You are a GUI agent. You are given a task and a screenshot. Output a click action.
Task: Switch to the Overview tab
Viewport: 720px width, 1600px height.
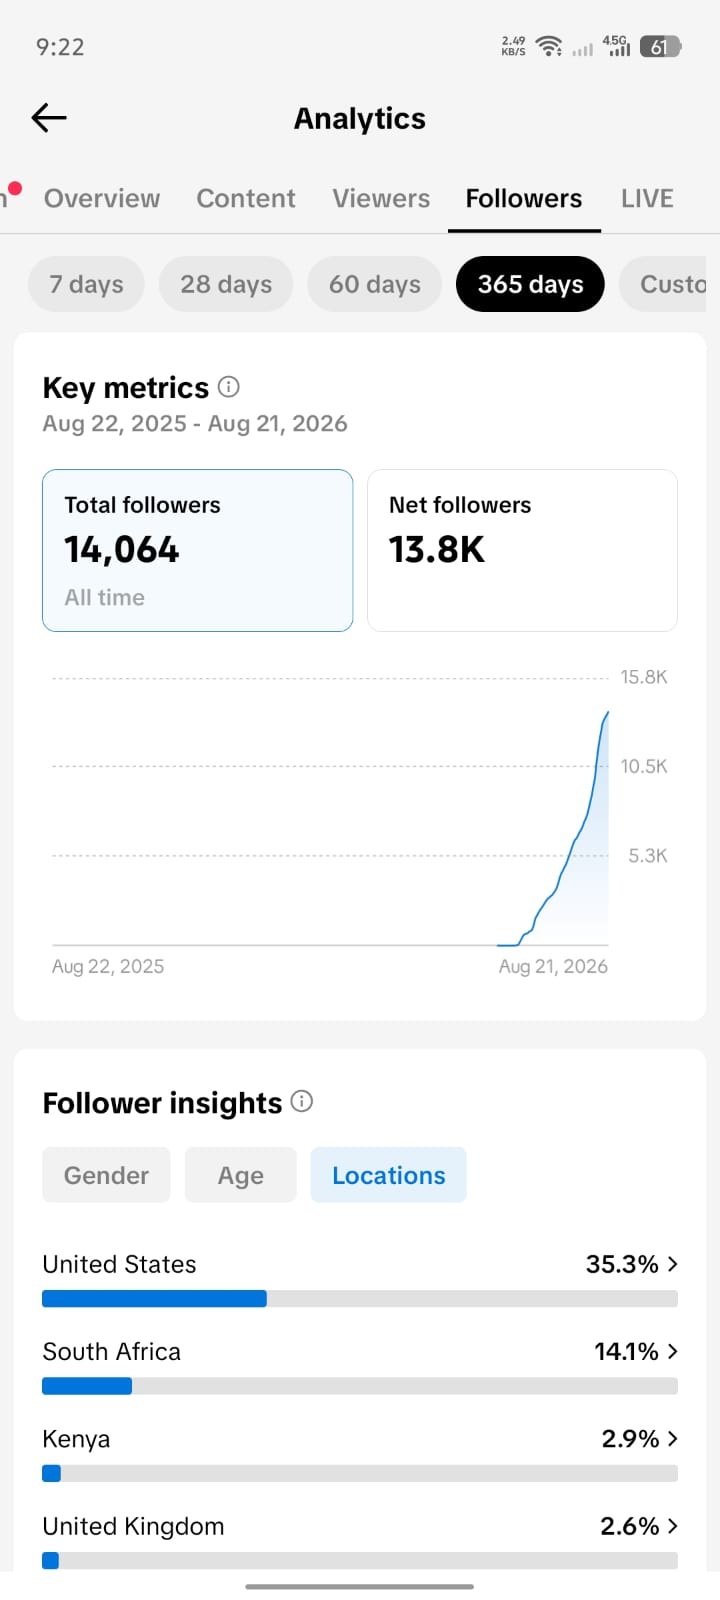(x=102, y=198)
